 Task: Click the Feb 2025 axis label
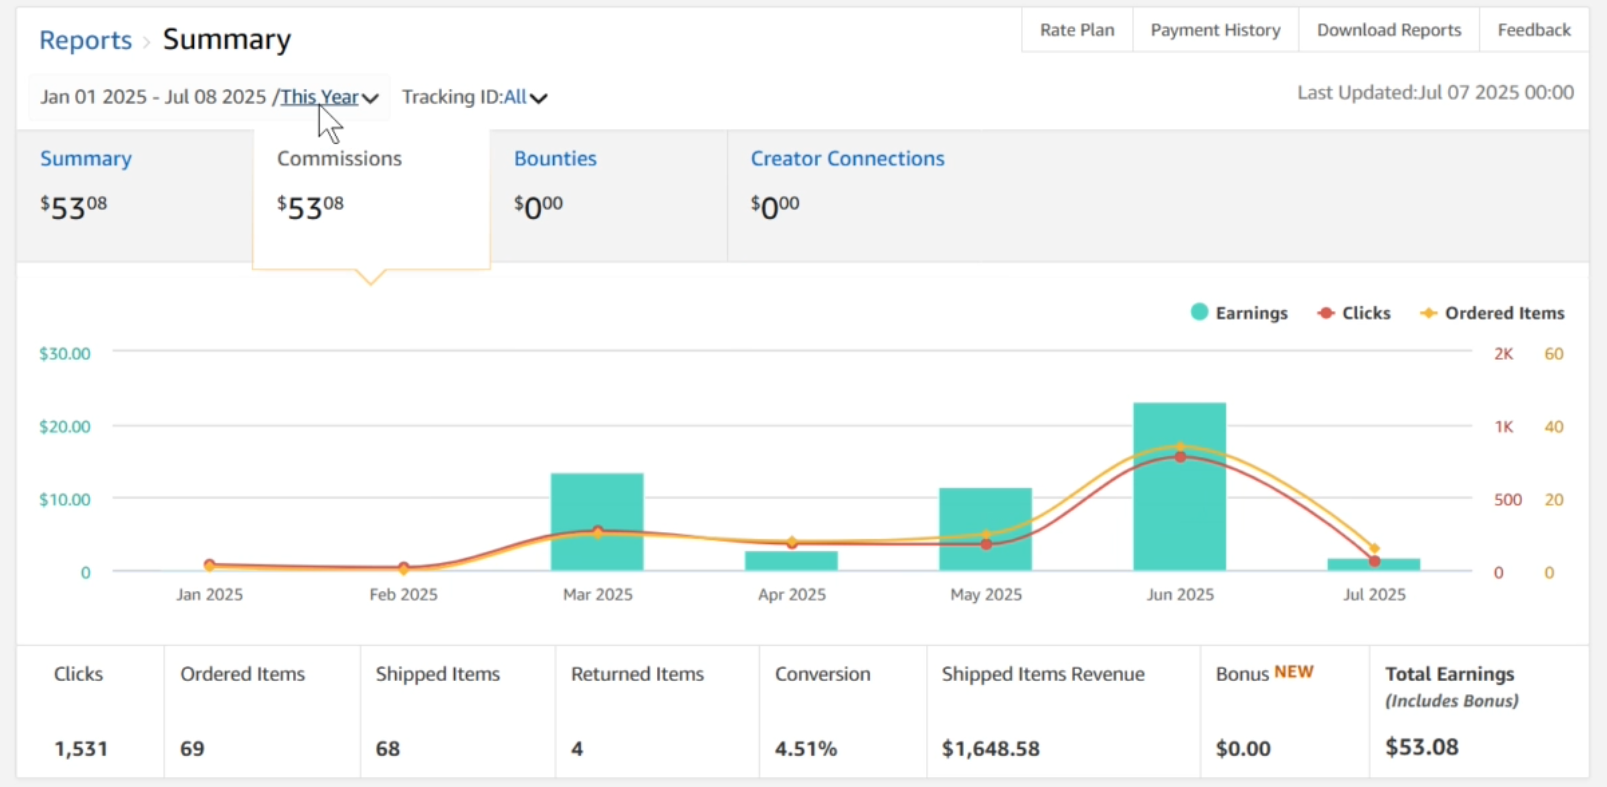point(403,594)
